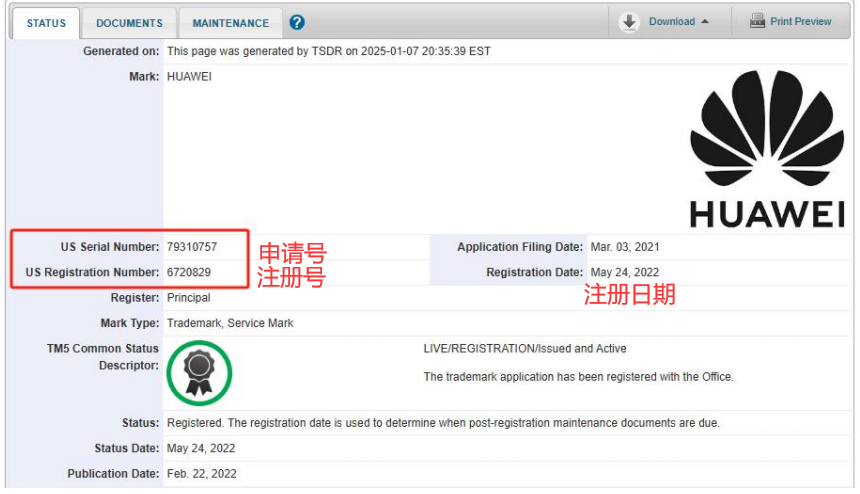Click the green registered ribbon status icon
This screenshot has height=494, width=860.
point(199,373)
